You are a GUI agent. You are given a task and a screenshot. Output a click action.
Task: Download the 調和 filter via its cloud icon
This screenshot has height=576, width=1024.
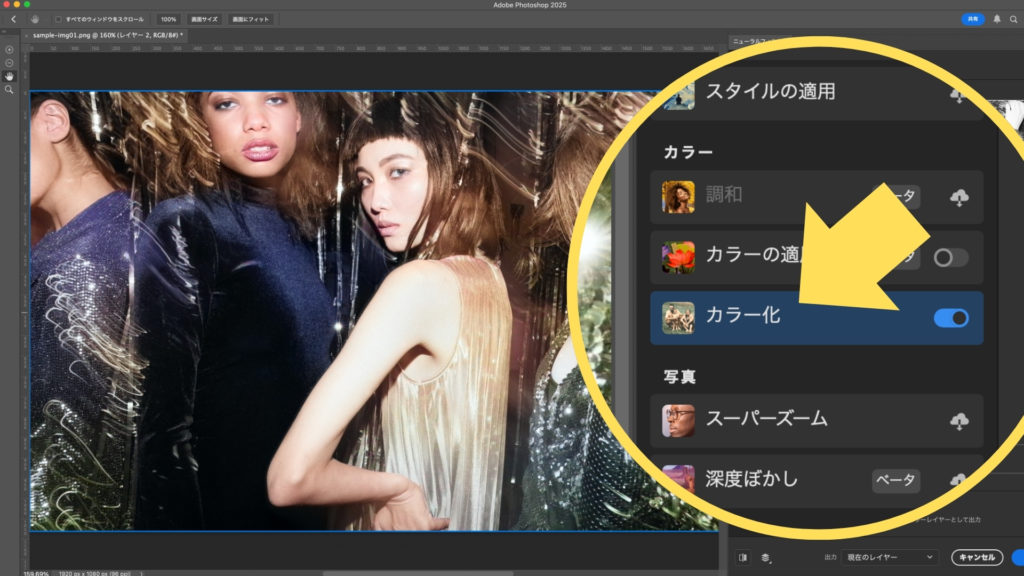[x=958, y=198]
